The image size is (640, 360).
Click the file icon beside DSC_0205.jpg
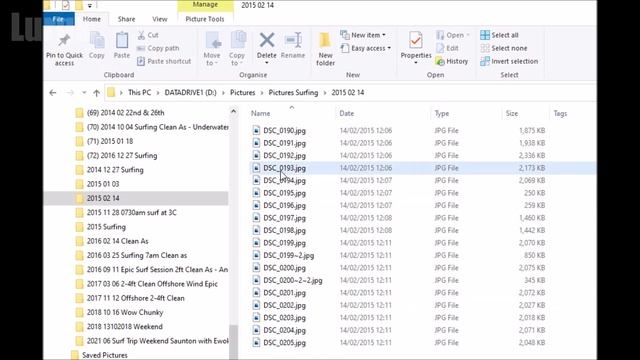[256, 342]
